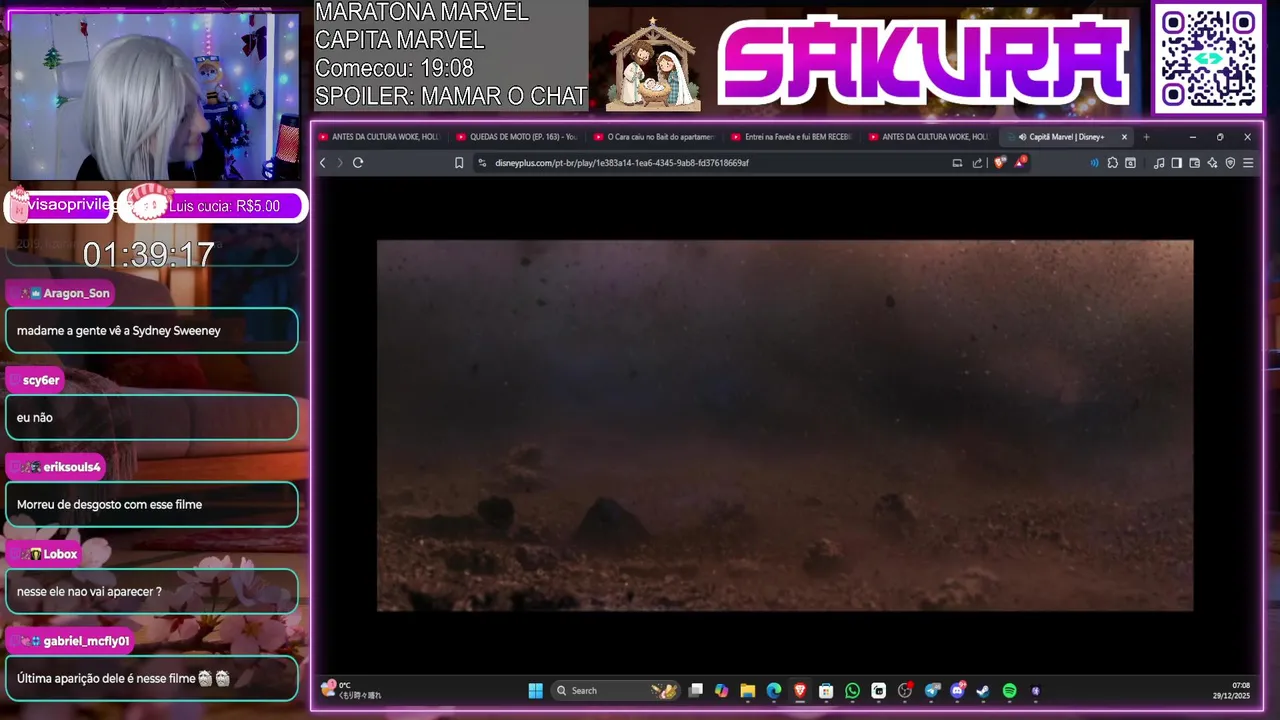Click the Disney+ video player area
This screenshot has width=1280, height=720.
(x=785, y=425)
